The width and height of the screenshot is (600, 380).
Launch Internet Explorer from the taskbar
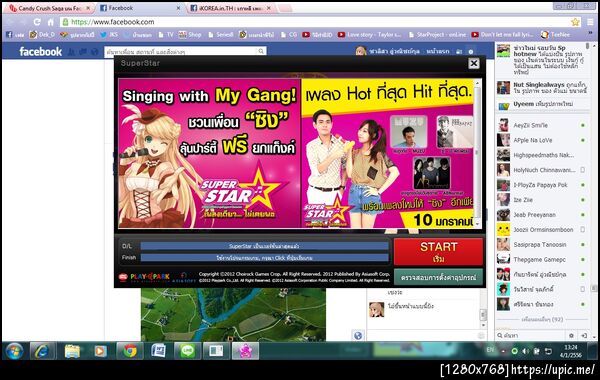[x=42, y=351]
